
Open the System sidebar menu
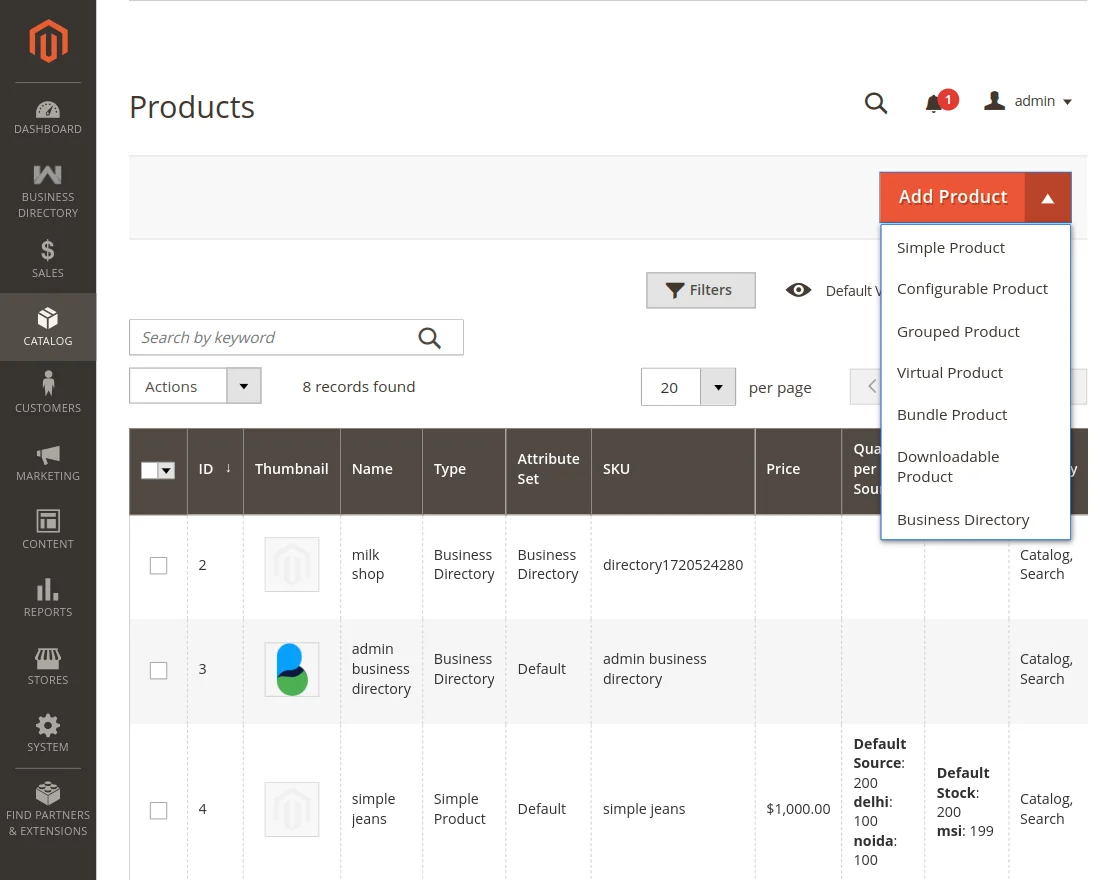click(x=47, y=730)
